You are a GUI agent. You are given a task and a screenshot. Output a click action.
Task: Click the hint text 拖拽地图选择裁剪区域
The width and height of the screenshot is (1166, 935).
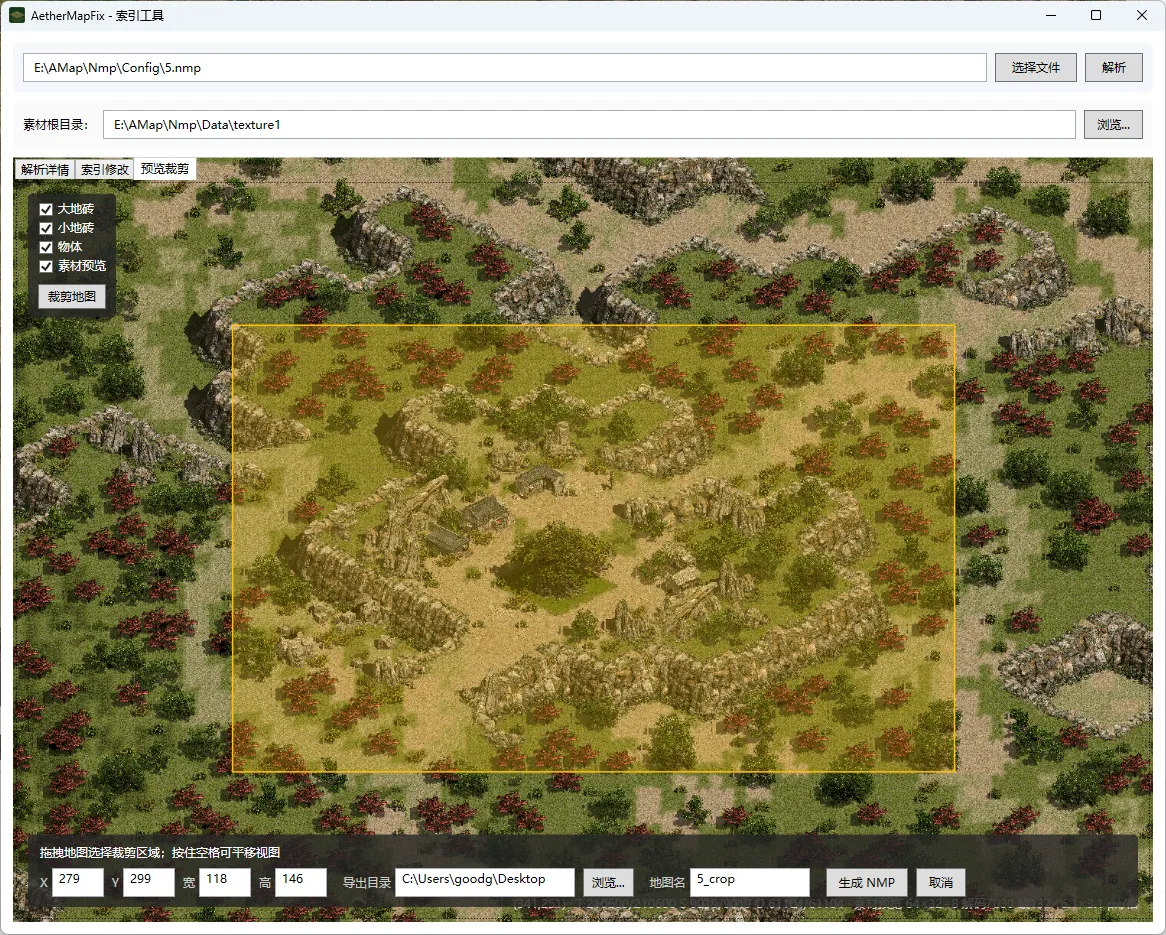[x=103, y=852]
